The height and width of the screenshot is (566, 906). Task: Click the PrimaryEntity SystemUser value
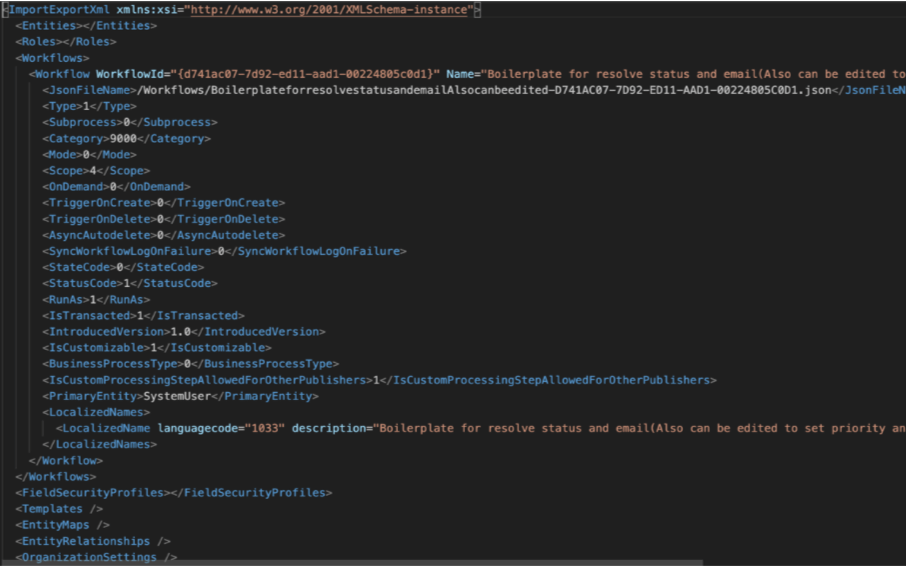(x=177, y=396)
